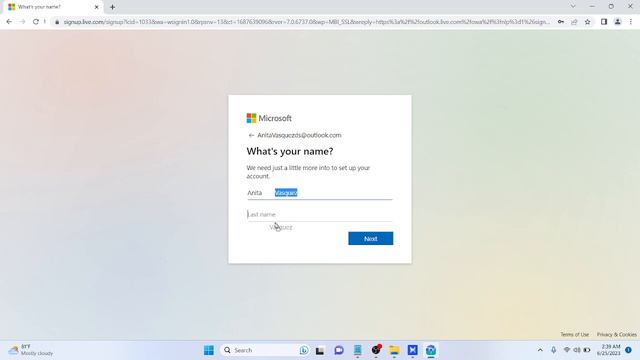Viewport: 640px width, 360px height.
Task: Open Teams Chat on taskbar
Action: click(339, 350)
